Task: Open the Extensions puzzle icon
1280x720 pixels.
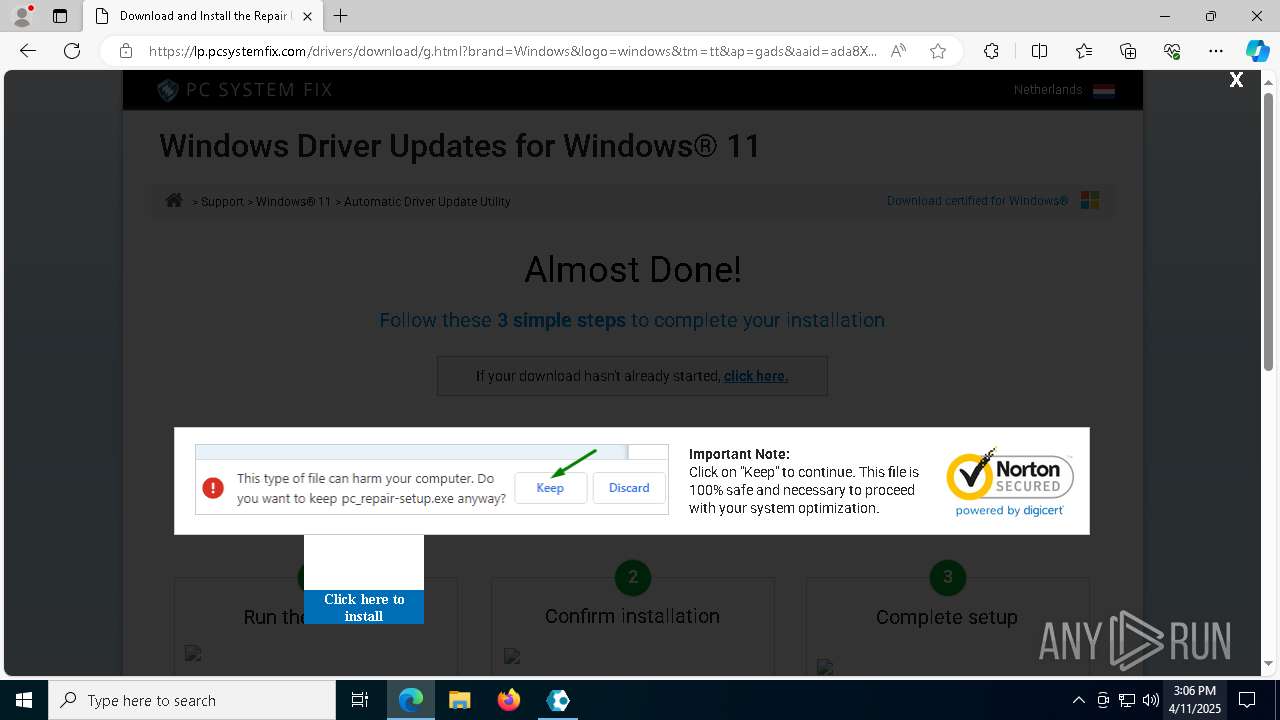Action: [x=991, y=51]
